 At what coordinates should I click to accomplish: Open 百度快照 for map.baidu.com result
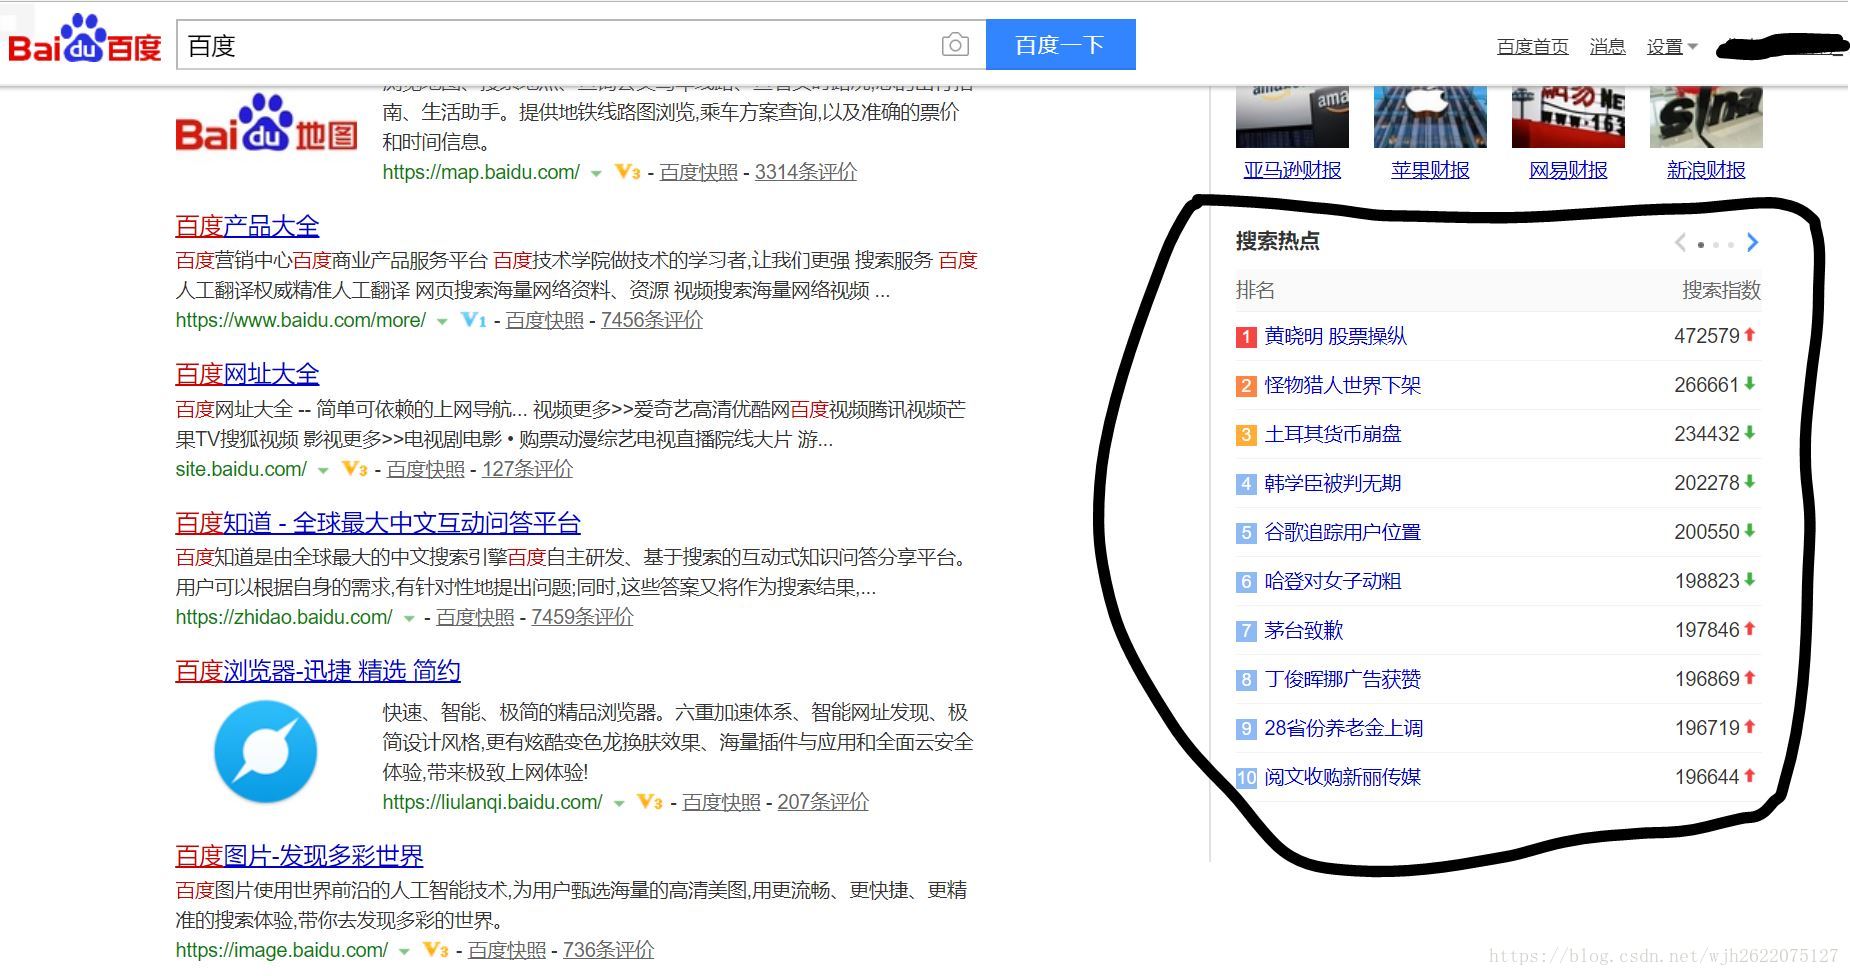tap(698, 172)
